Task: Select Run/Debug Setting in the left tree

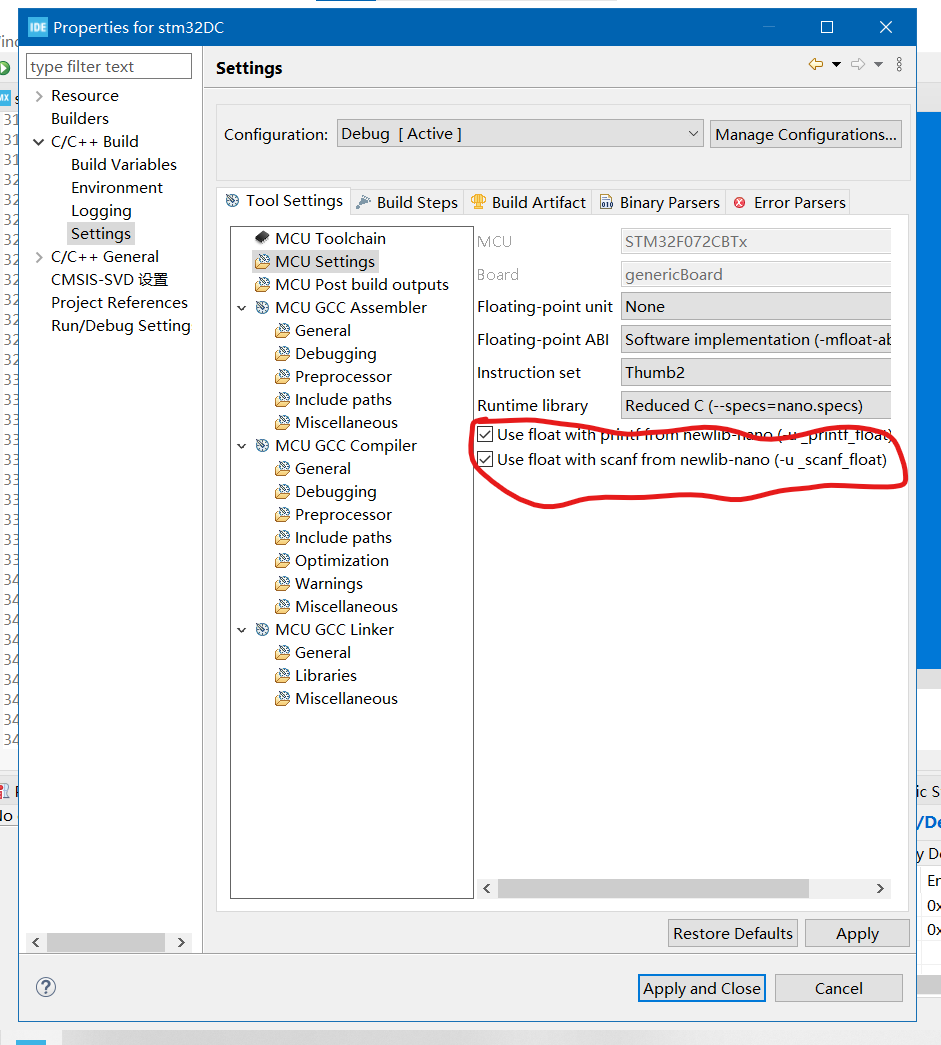Action: pyautogui.click(x=121, y=326)
